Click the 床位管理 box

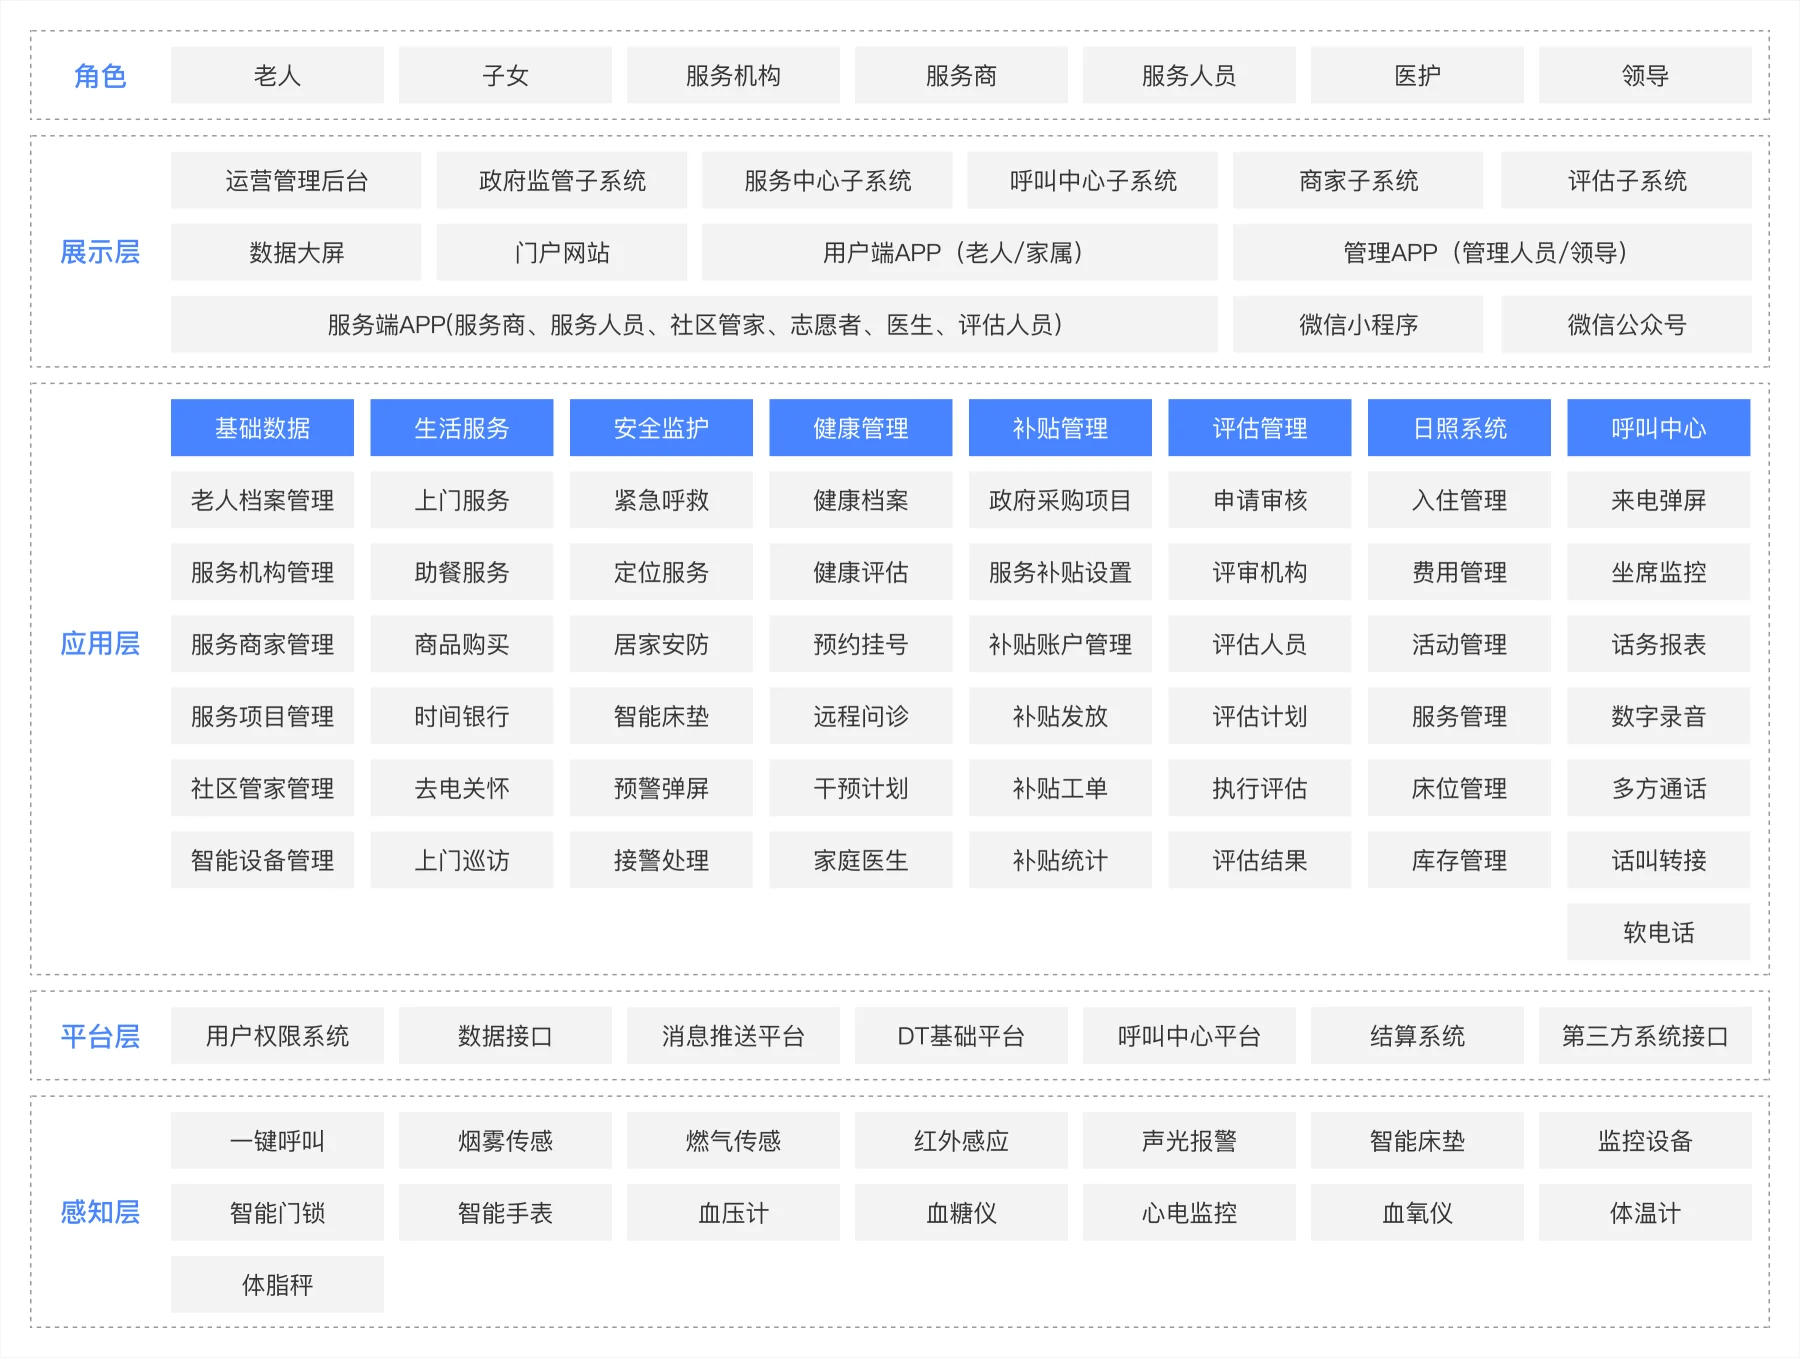coord(1459,788)
